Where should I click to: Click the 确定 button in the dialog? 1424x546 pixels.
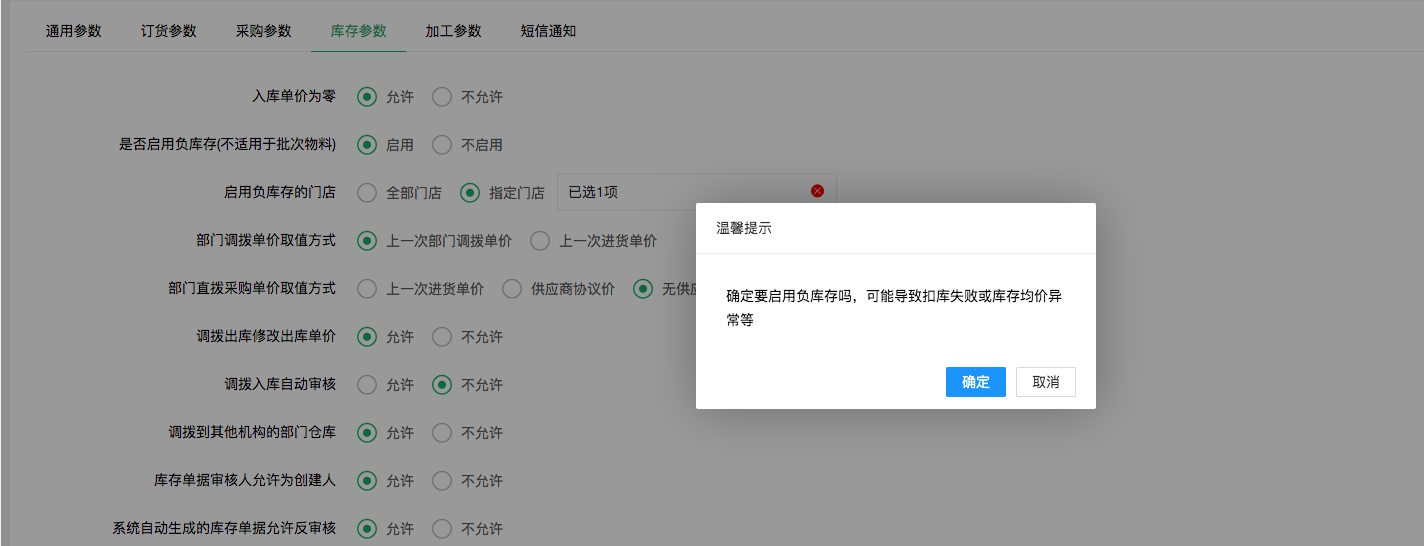(x=975, y=382)
